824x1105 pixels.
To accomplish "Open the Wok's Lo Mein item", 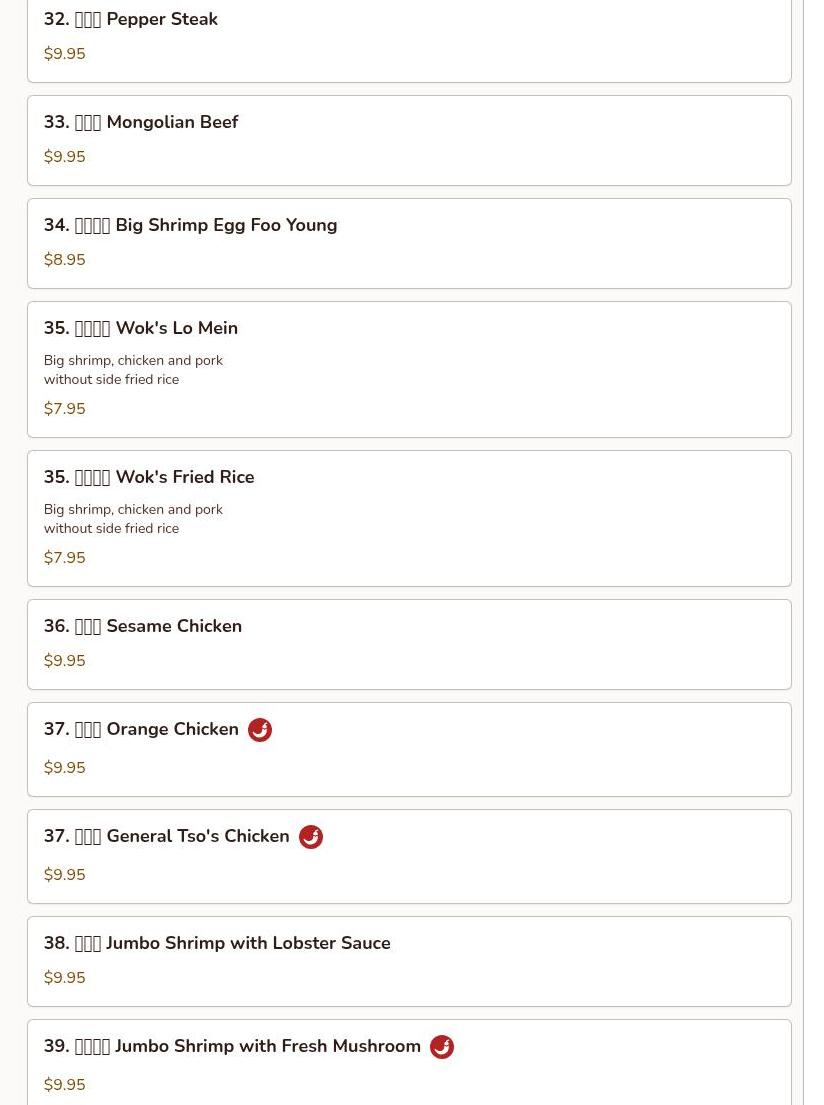I will click(141, 329).
